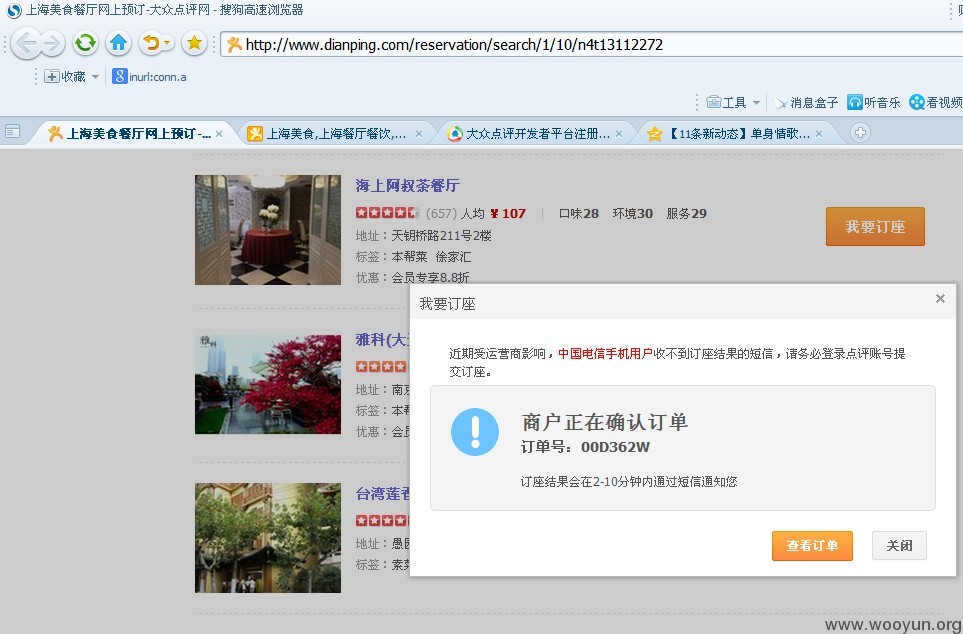
Task: Click the 中国电信手机用户 red text
Action: pyautogui.click(x=605, y=353)
